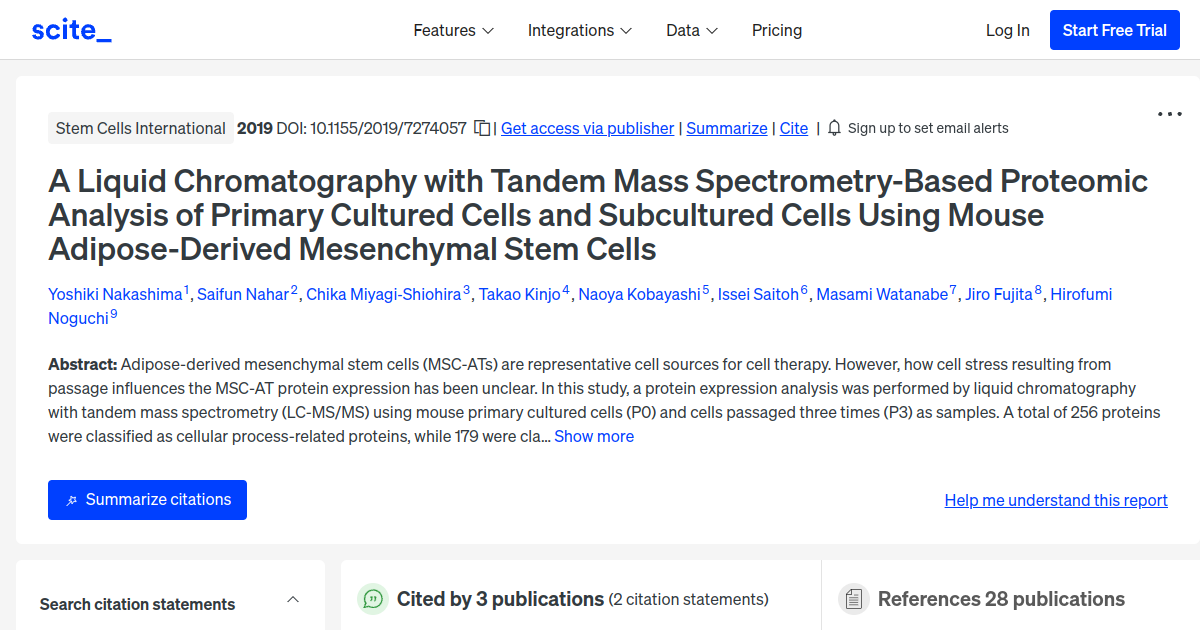Open Get access via publisher link
Image resolution: width=1200 pixels, height=630 pixels.
[x=587, y=128]
